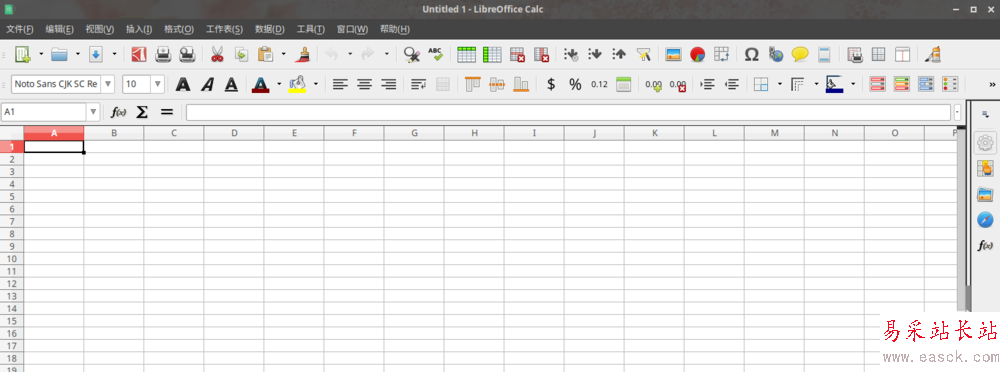
Task: Sort ascending with the down-arrow icon
Action: tap(594, 55)
